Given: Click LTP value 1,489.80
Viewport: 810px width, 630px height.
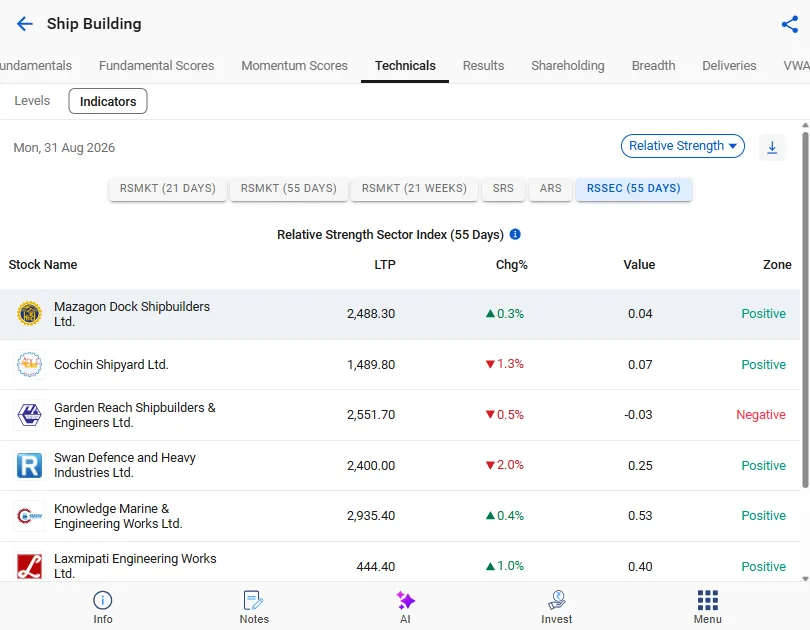Looking at the screenshot, I should (371, 365).
